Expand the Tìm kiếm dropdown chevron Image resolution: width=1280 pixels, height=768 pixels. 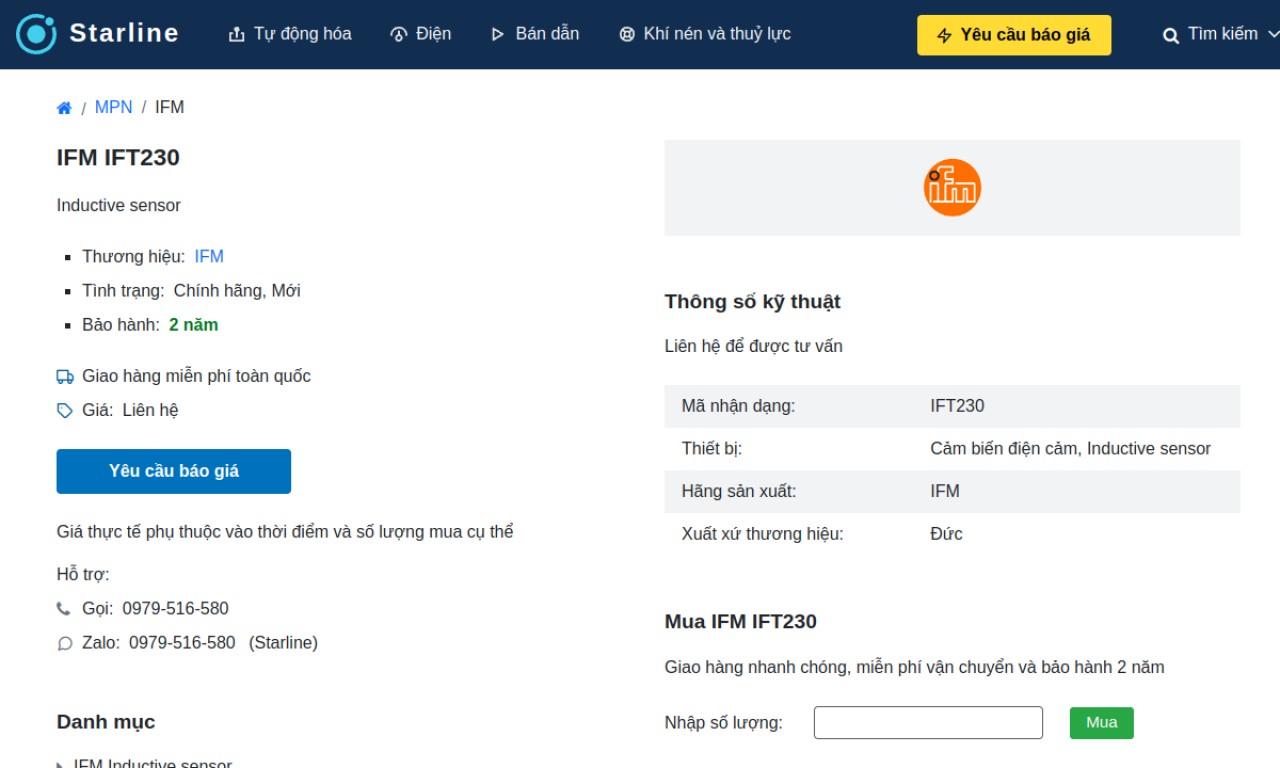click(x=1273, y=34)
